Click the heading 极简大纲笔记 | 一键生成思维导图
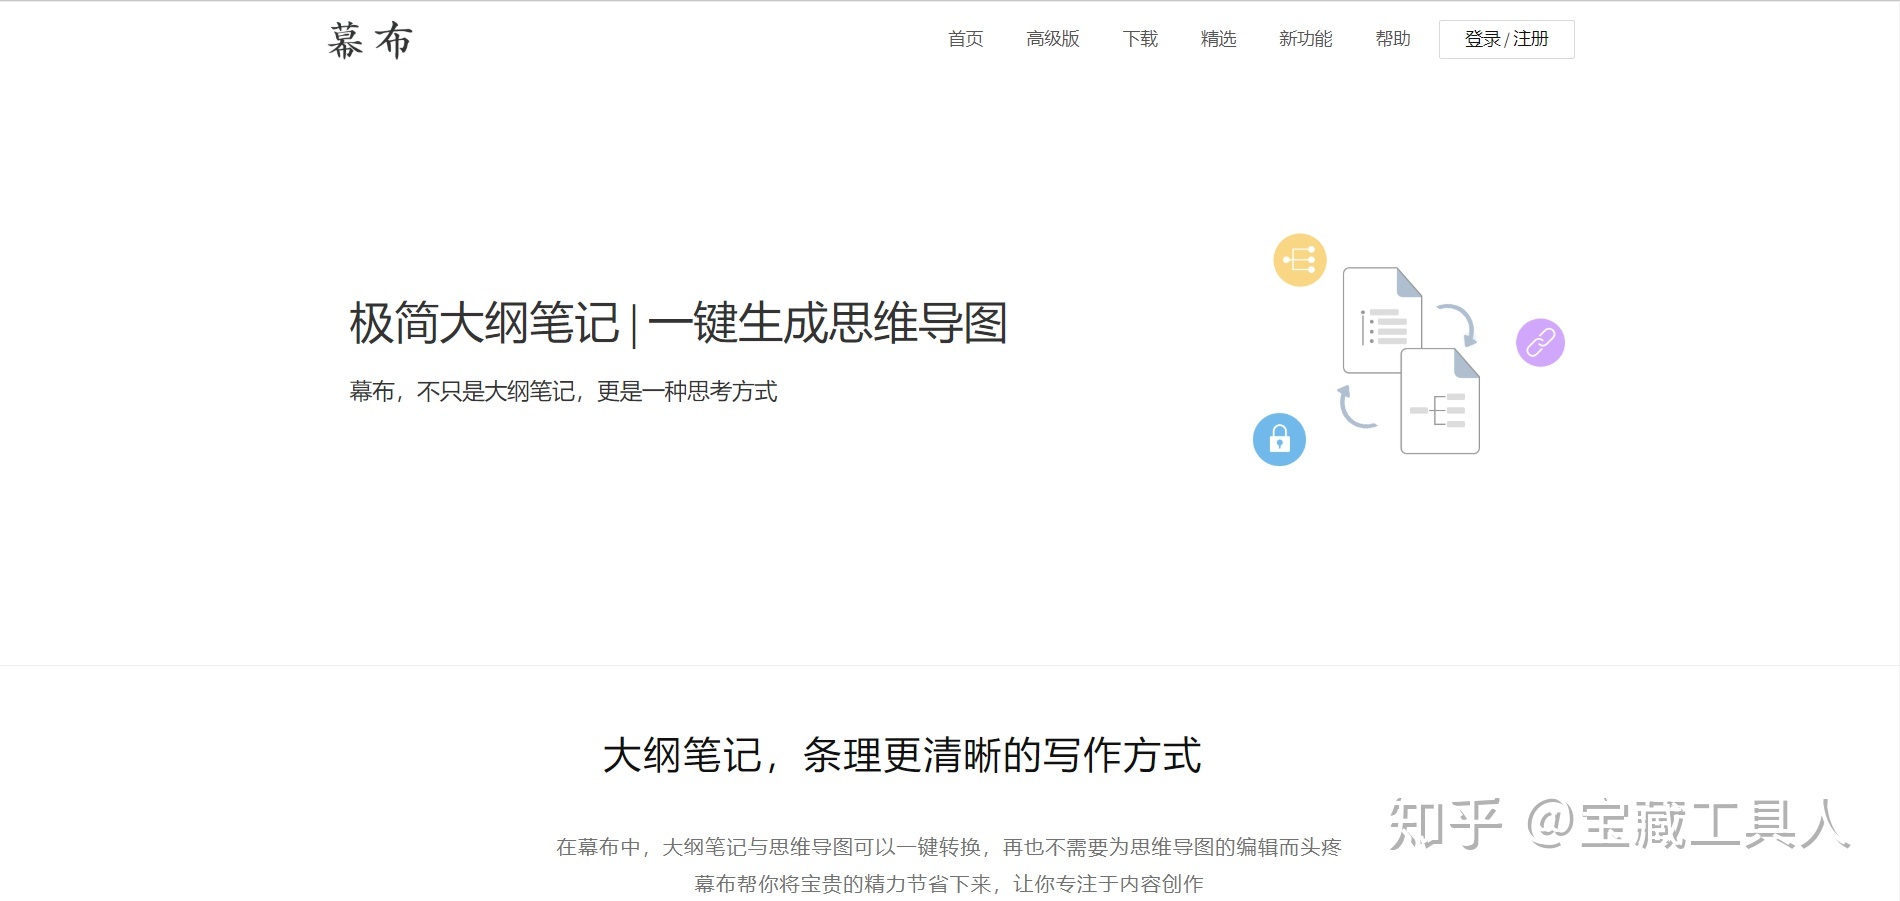 click(x=678, y=324)
